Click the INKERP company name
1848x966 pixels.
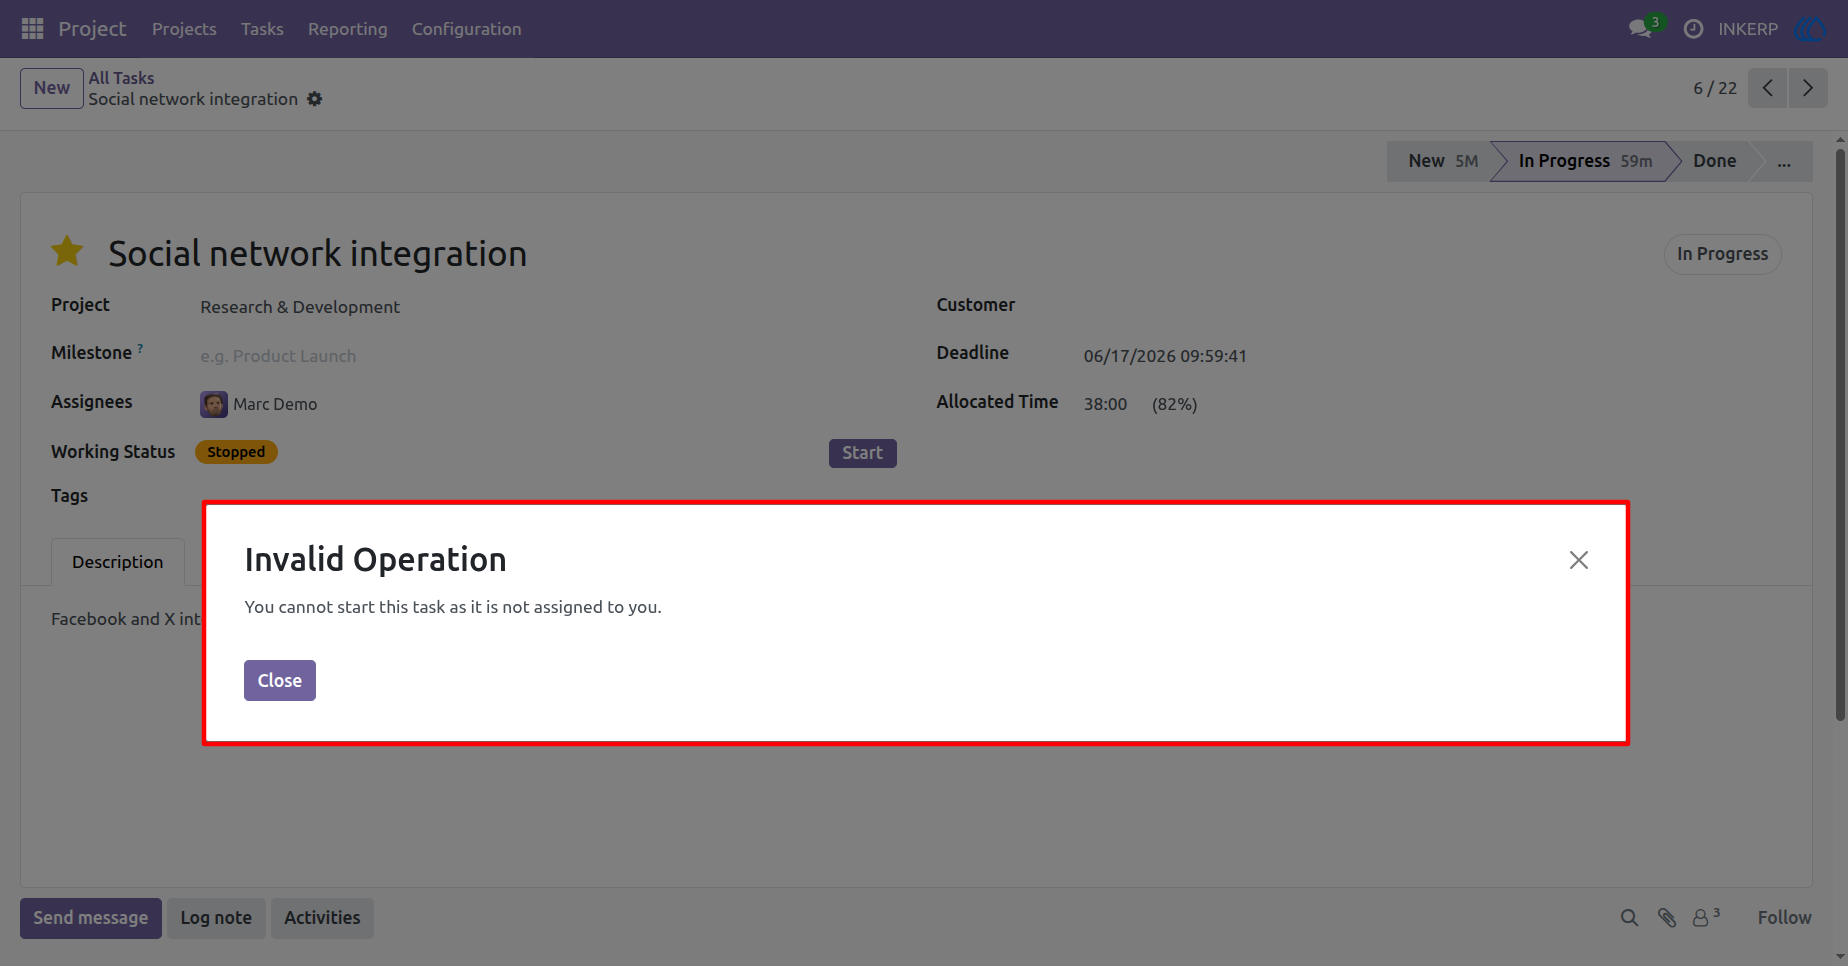[x=1748, y=29]
